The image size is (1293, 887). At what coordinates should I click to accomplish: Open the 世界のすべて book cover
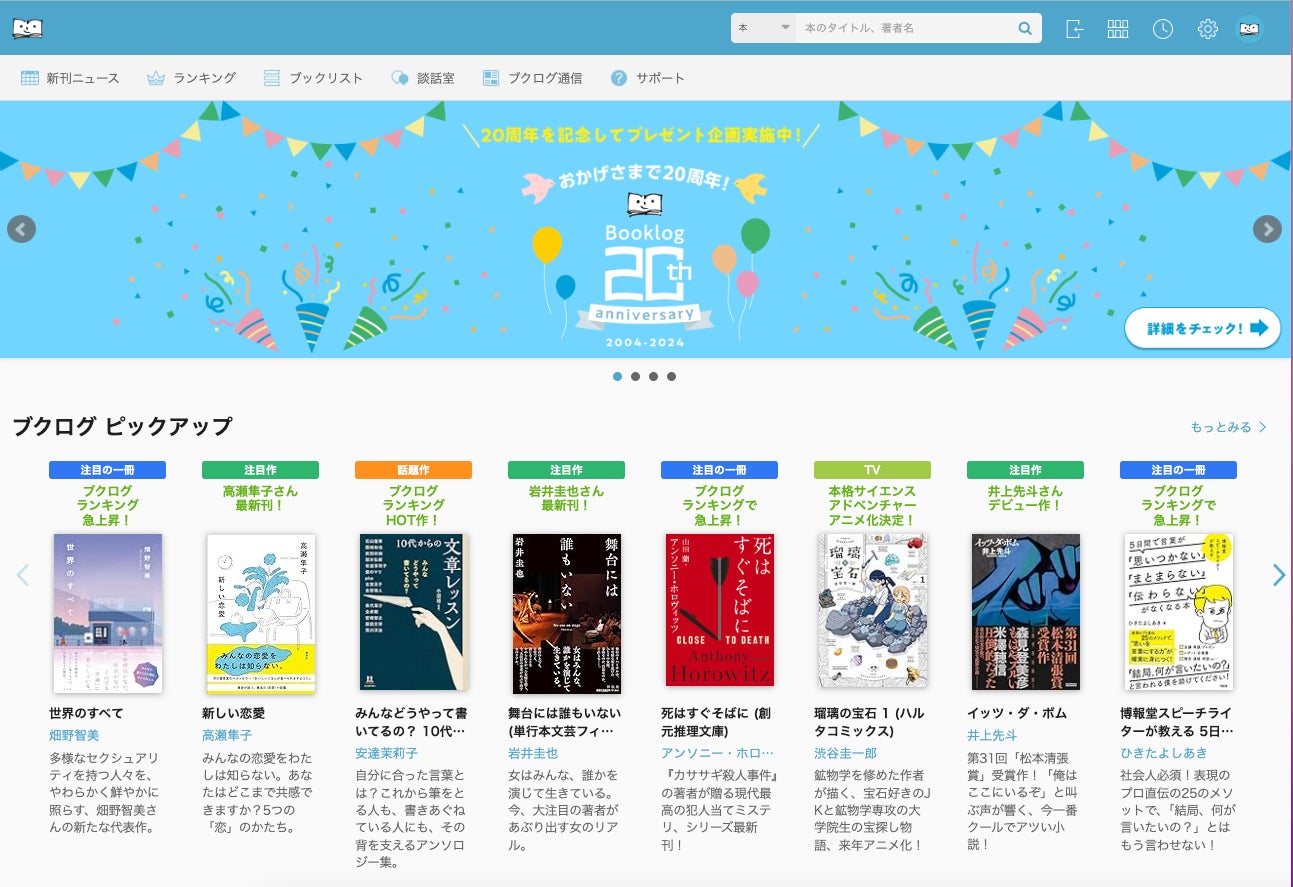coord(107,614)
